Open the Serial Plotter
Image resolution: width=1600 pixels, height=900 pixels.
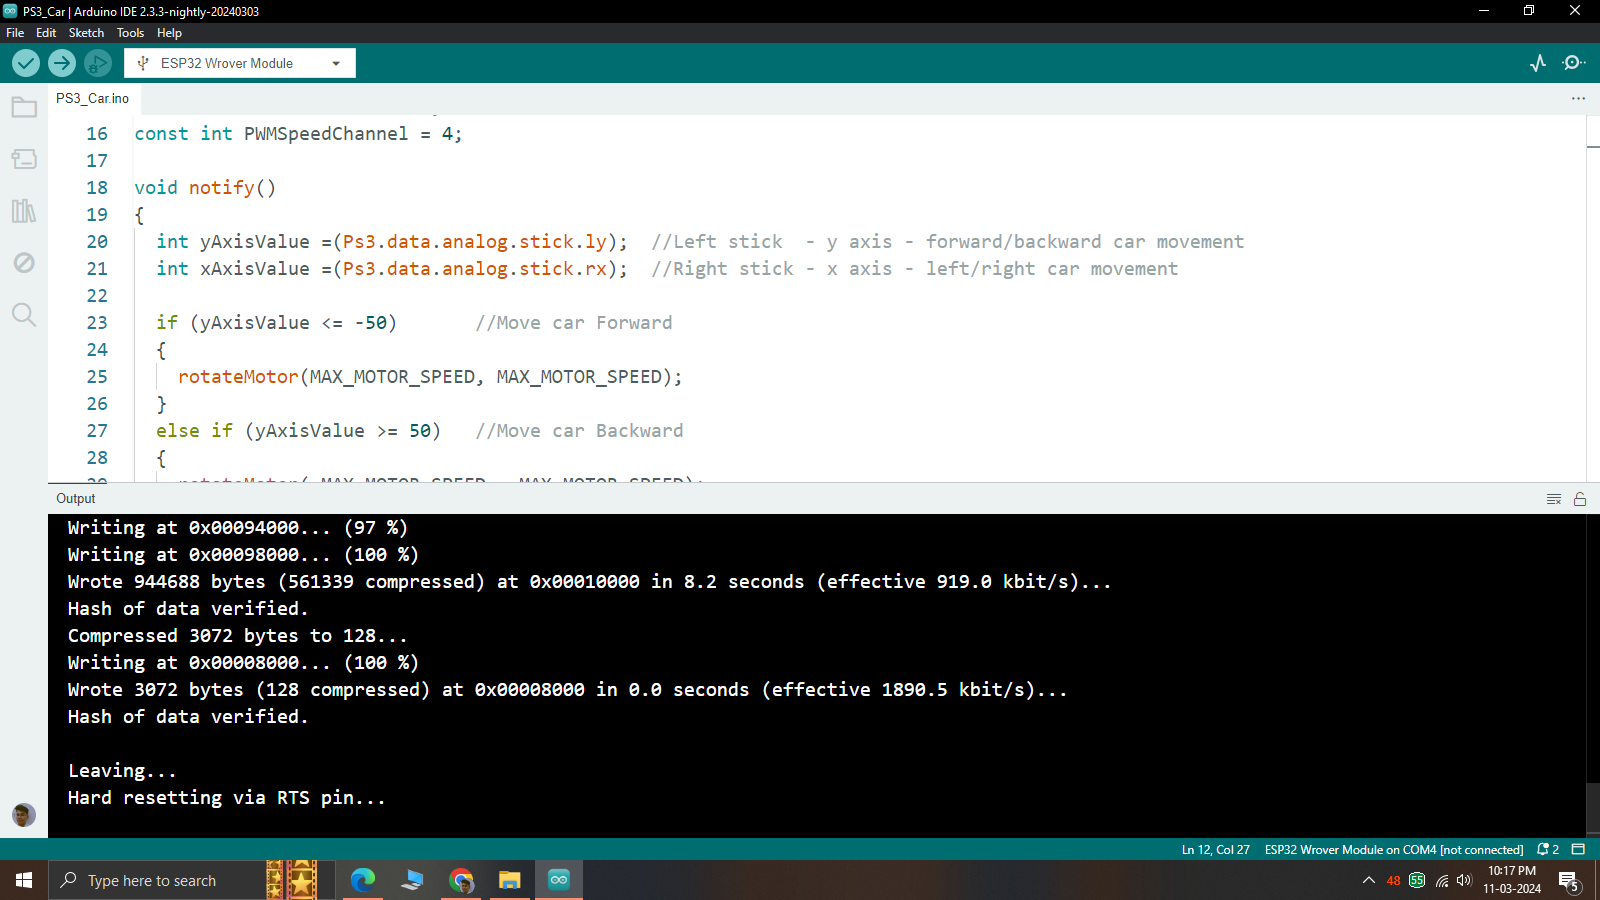1538,63
